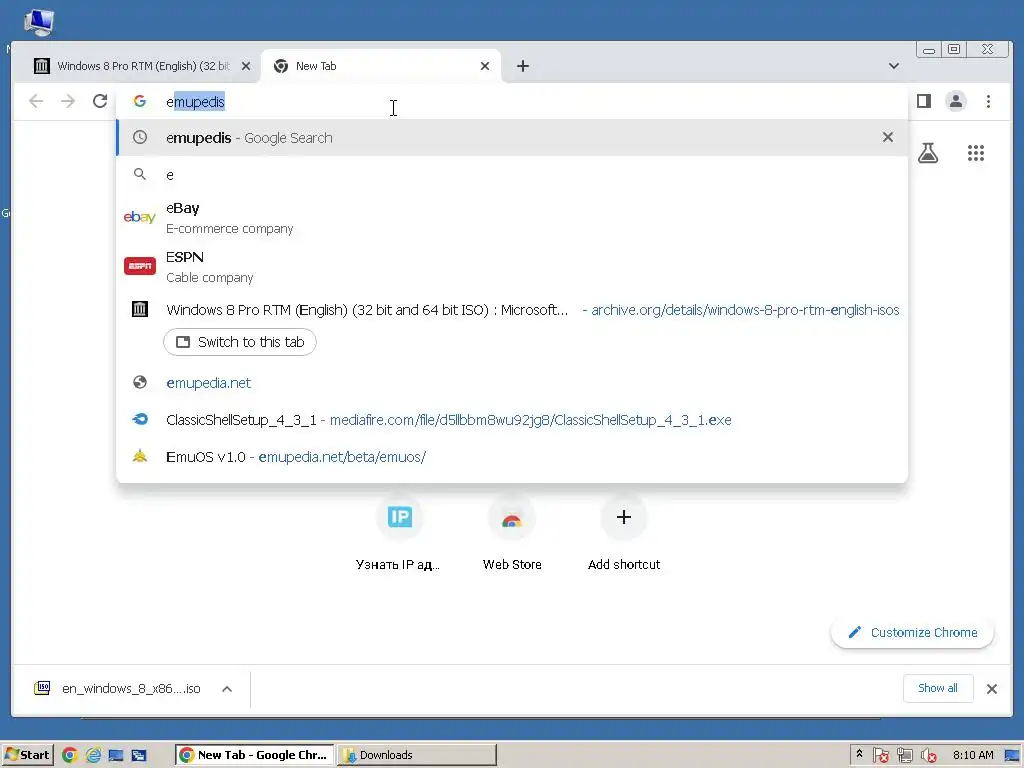This screenshot has width=1024, height=768.
Task: Remove the emupedis suggestion with the X
Action: (888, 137)
